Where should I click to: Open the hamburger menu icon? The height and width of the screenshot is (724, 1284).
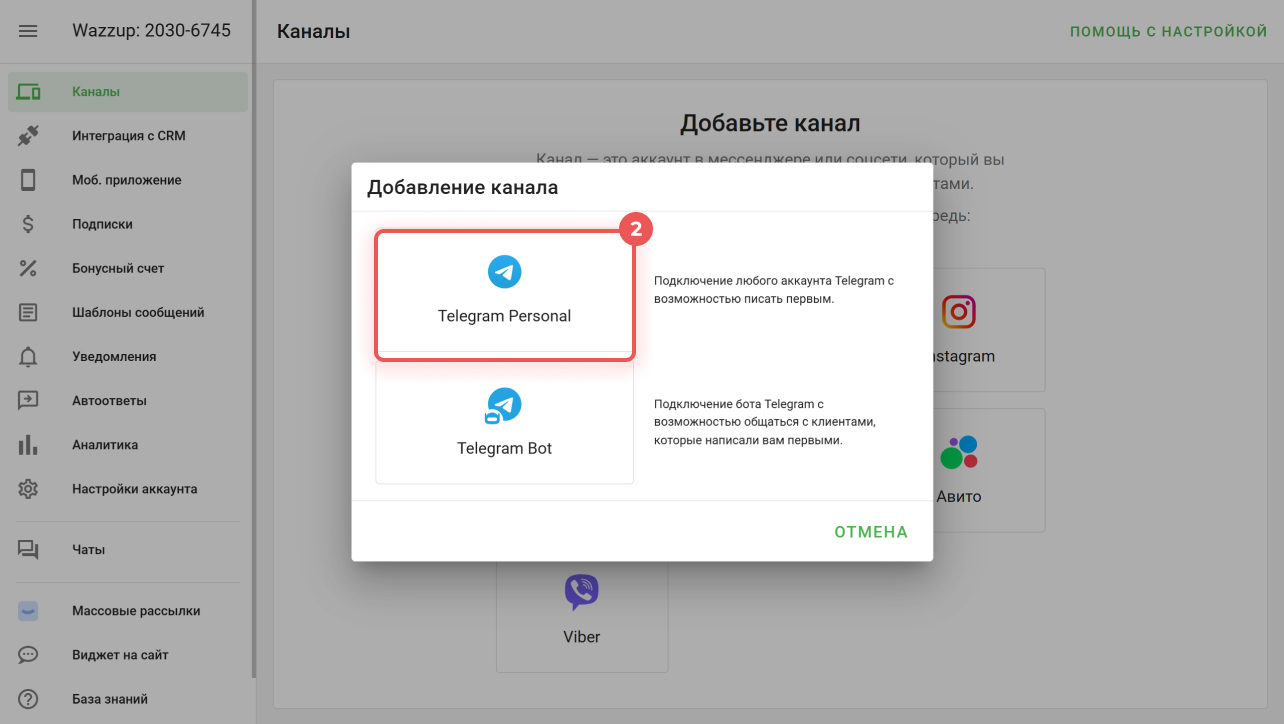click(x=28, y=31)
